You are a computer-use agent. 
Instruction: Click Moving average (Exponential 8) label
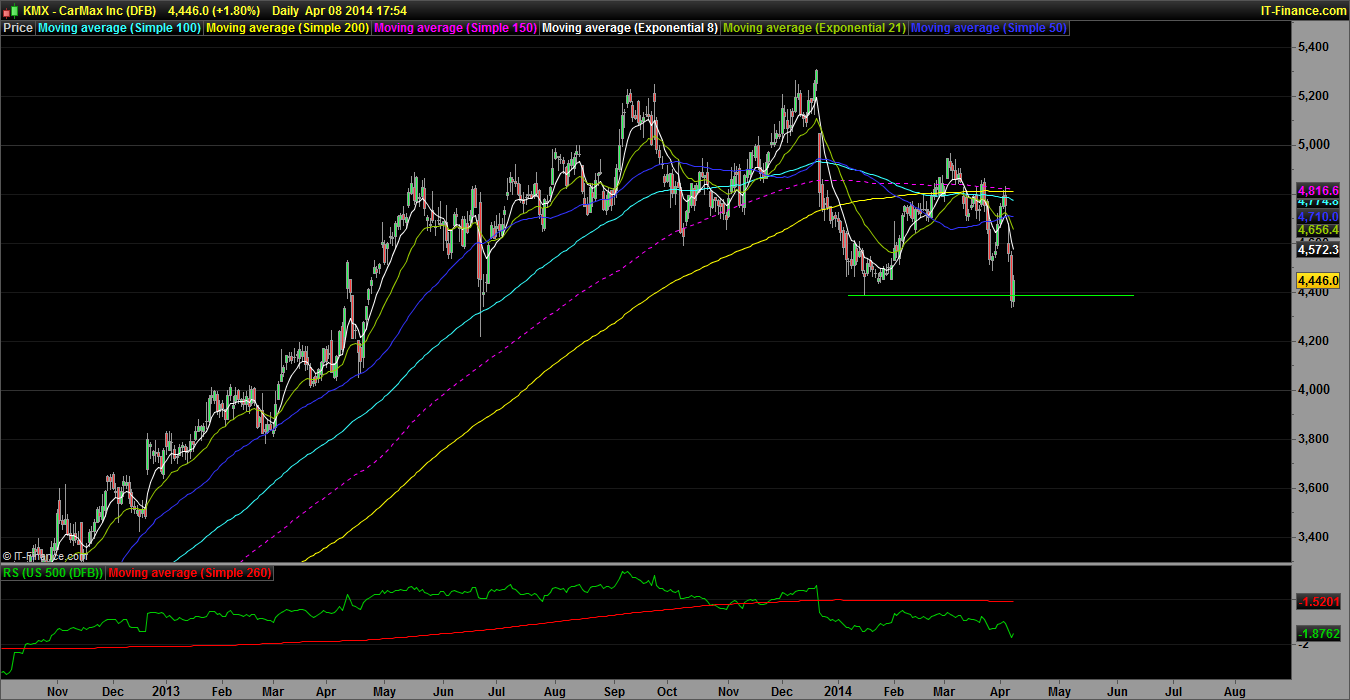[629, 28]
